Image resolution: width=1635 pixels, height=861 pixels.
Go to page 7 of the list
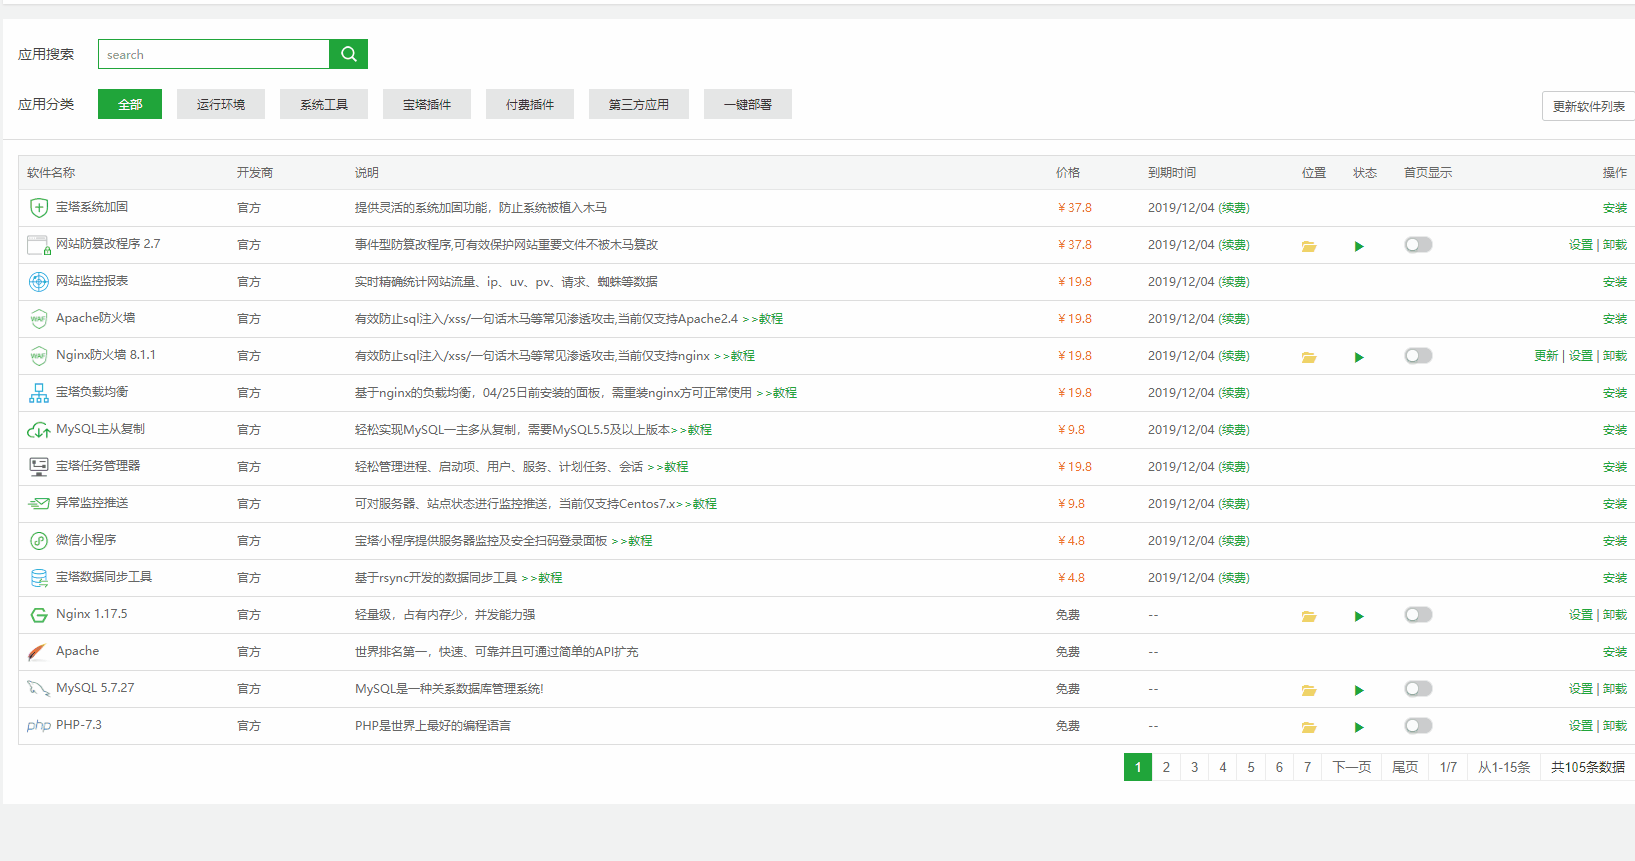click(x=1307, y=767)
